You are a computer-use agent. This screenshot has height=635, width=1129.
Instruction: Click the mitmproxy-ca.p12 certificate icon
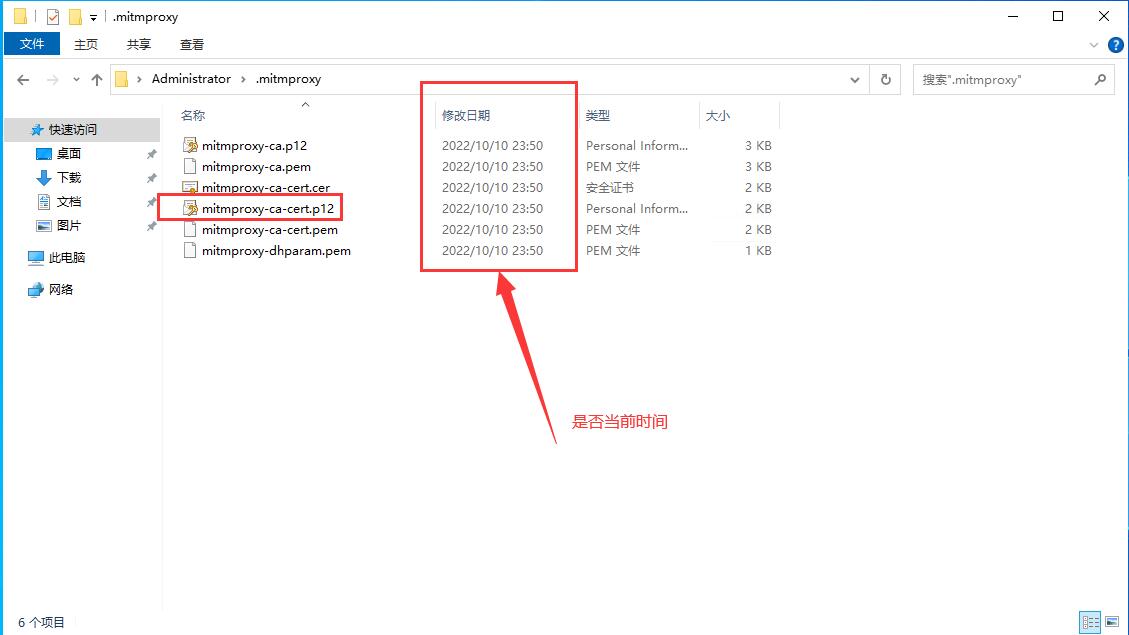tap(190, 145)
